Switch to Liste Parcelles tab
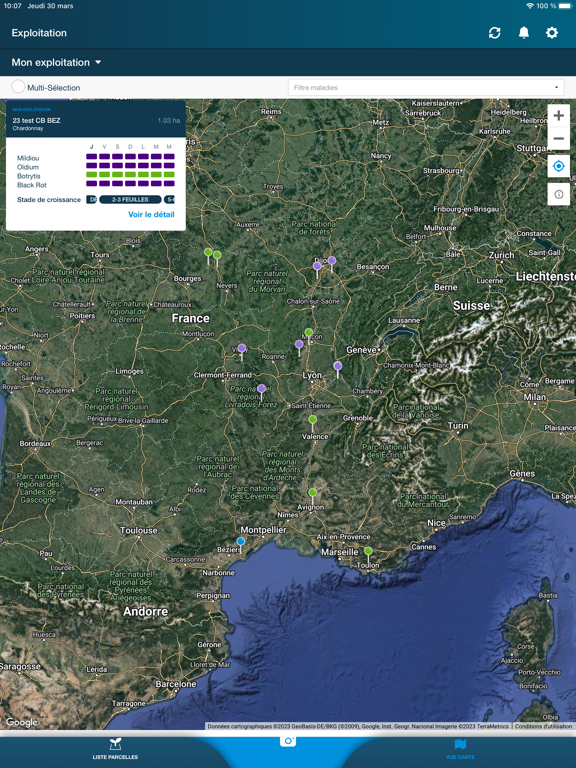576x768 pixels. (115, 749)
